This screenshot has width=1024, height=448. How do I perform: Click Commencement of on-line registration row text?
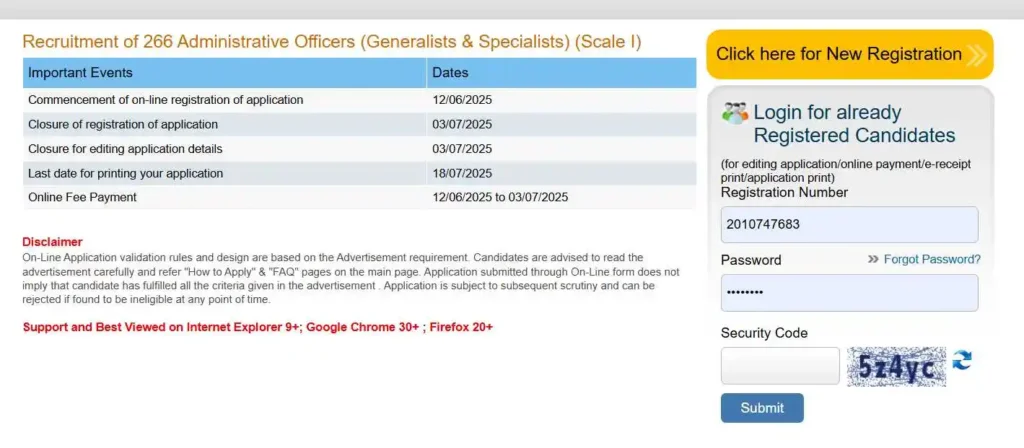point(166,100)
